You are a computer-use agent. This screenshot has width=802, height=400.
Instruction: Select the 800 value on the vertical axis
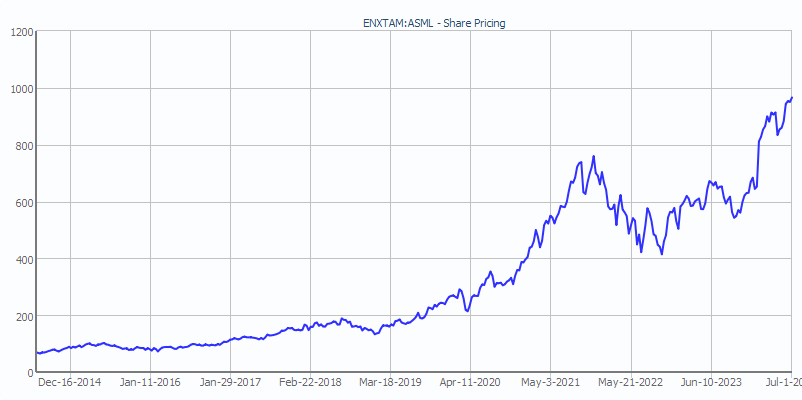pyautogui.click(x=24, y=146)
